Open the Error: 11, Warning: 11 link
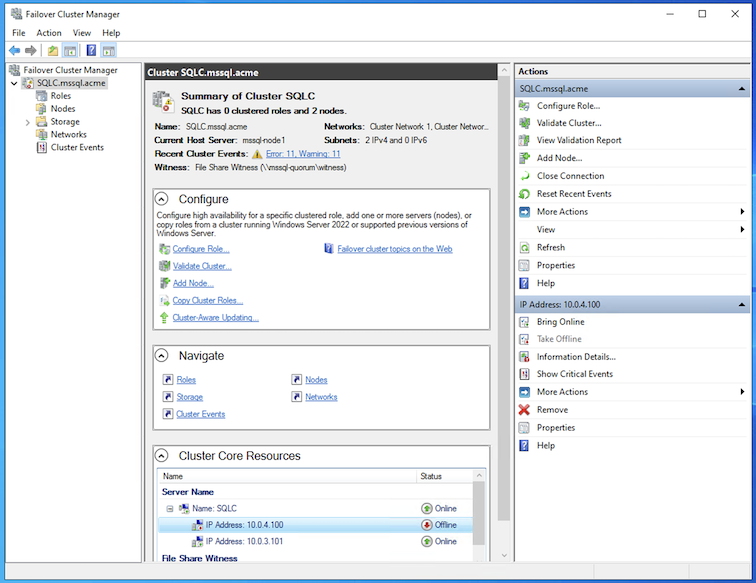 [303, 154]
